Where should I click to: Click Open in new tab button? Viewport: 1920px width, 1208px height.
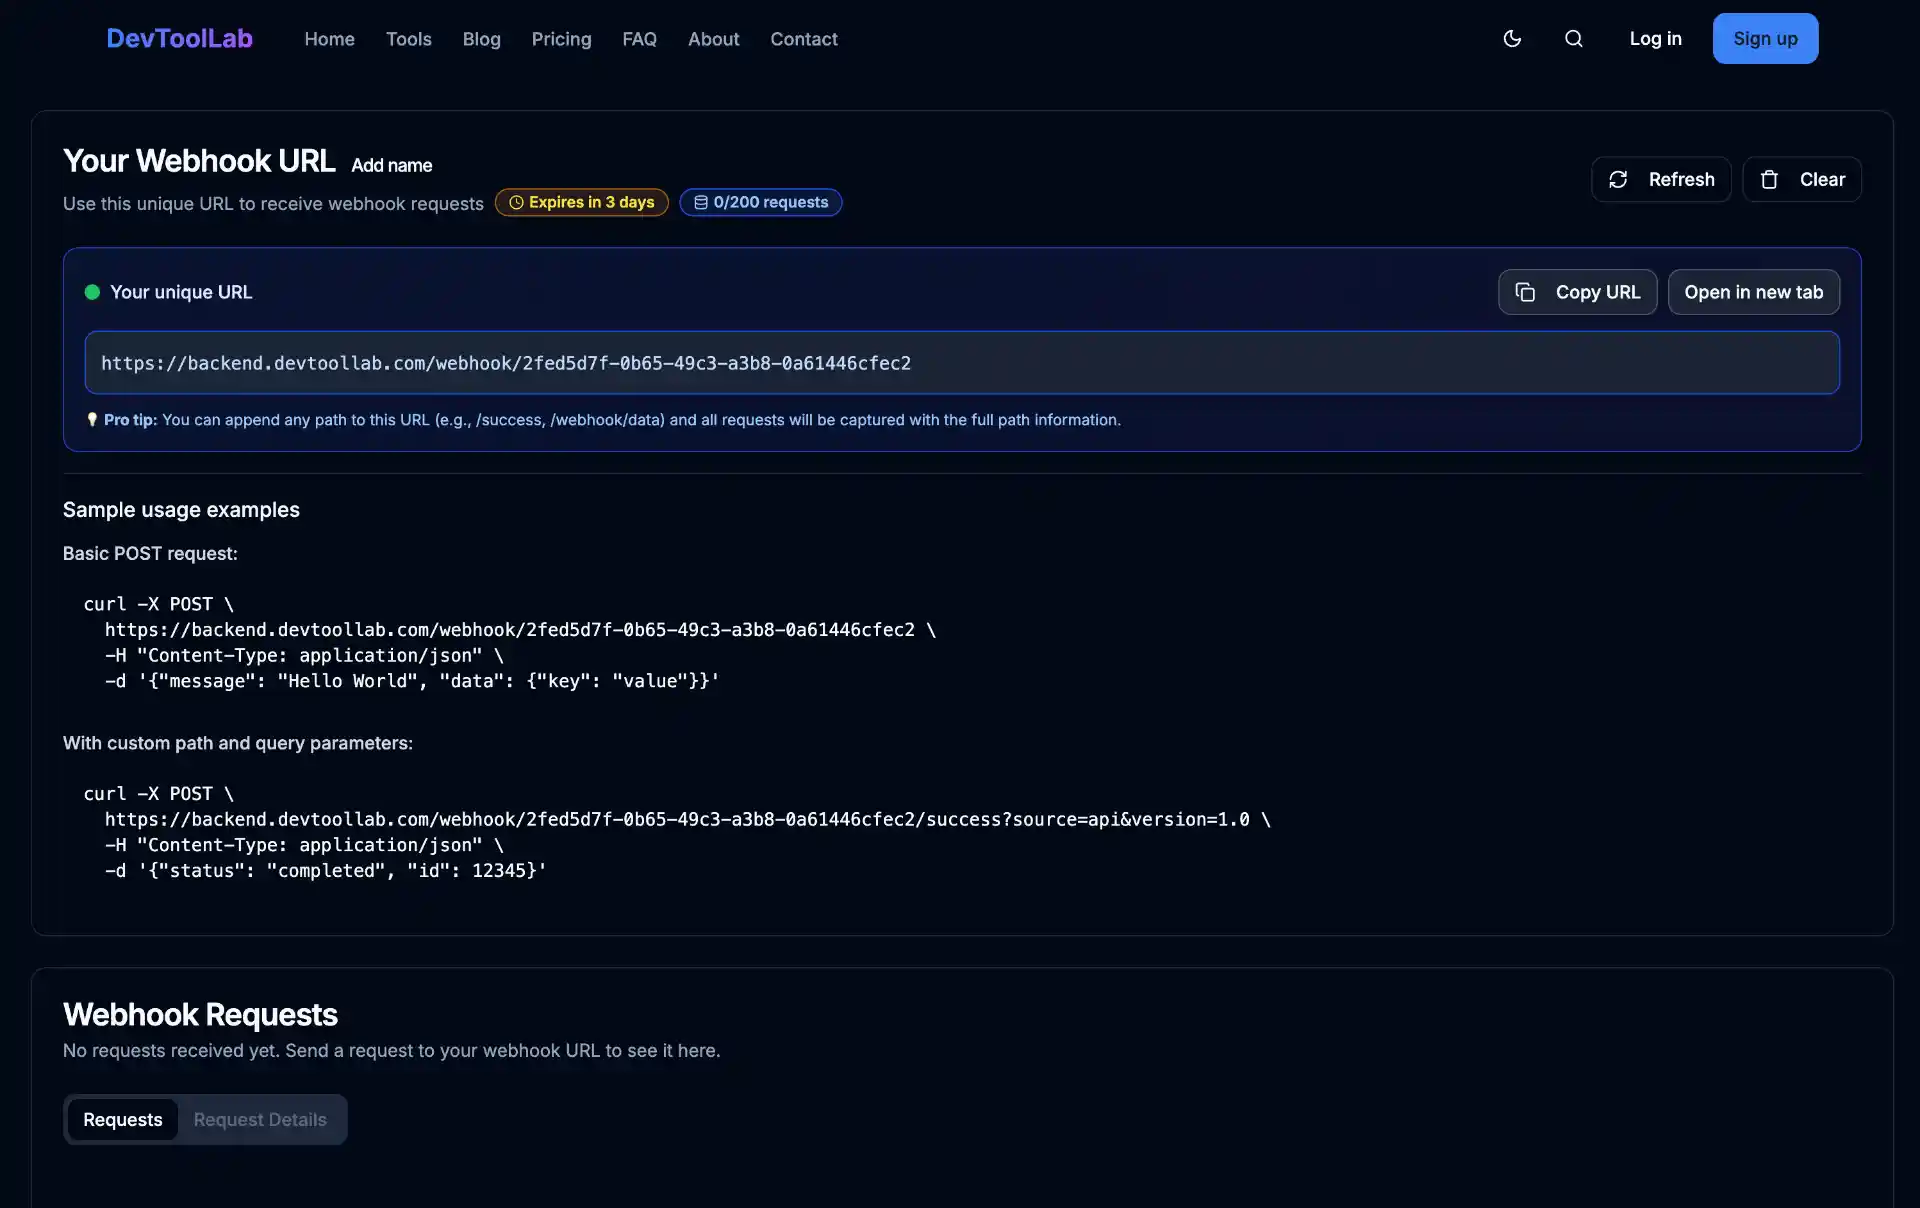(x=1753, y=292)
